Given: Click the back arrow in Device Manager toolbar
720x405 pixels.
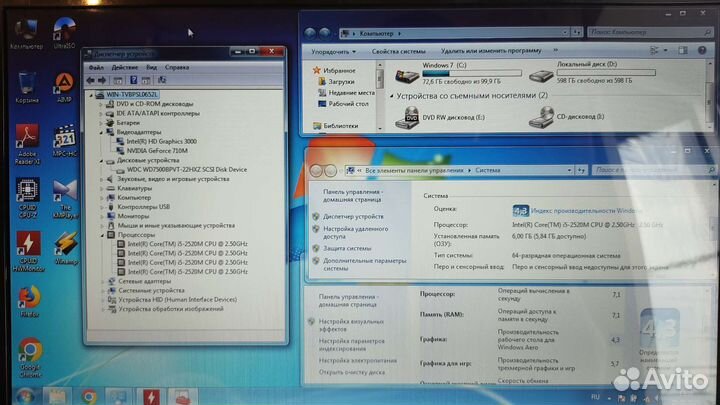Looking at the screenshot, I should point(90,80).
